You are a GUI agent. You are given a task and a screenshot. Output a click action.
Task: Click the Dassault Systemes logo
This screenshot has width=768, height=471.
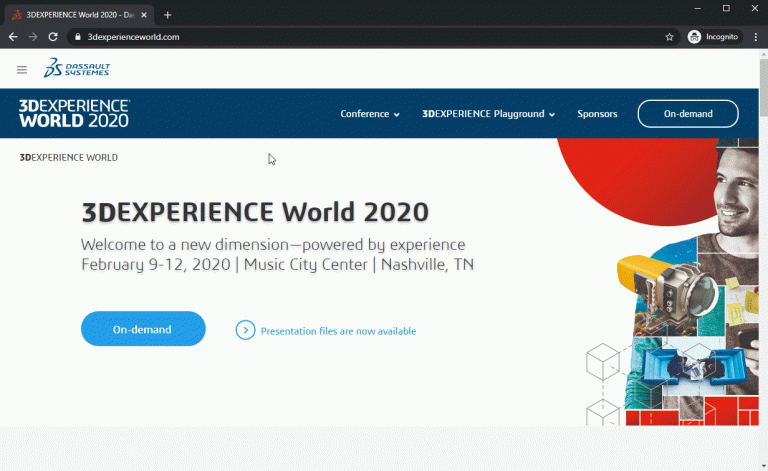[x=77, y=69]
